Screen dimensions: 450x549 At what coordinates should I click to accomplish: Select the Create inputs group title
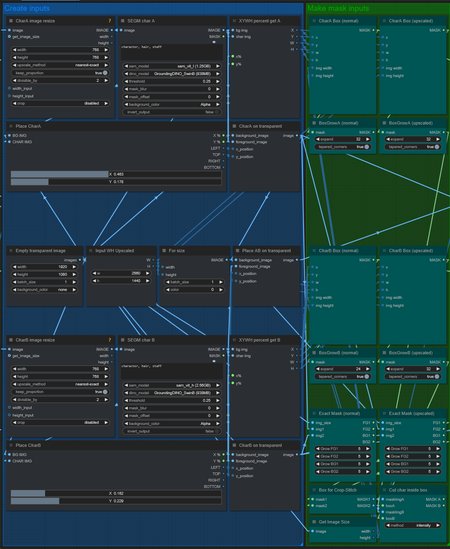pos(27,8)
